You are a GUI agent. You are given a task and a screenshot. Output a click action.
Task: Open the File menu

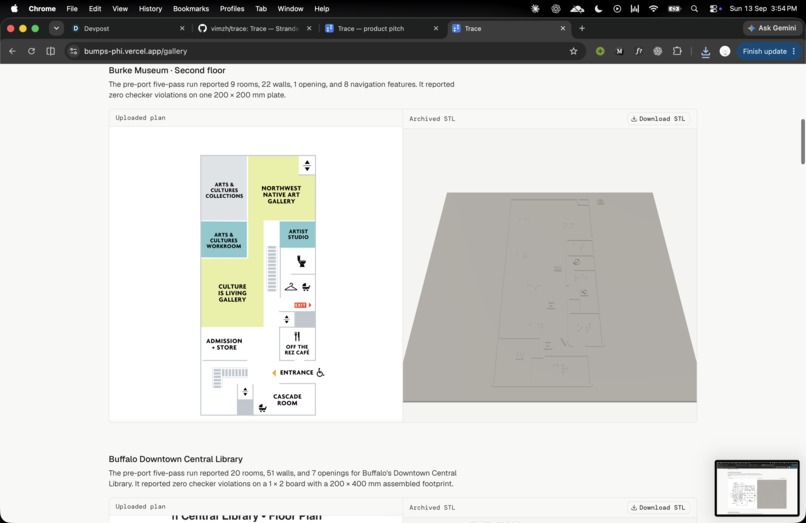point(72,9)
